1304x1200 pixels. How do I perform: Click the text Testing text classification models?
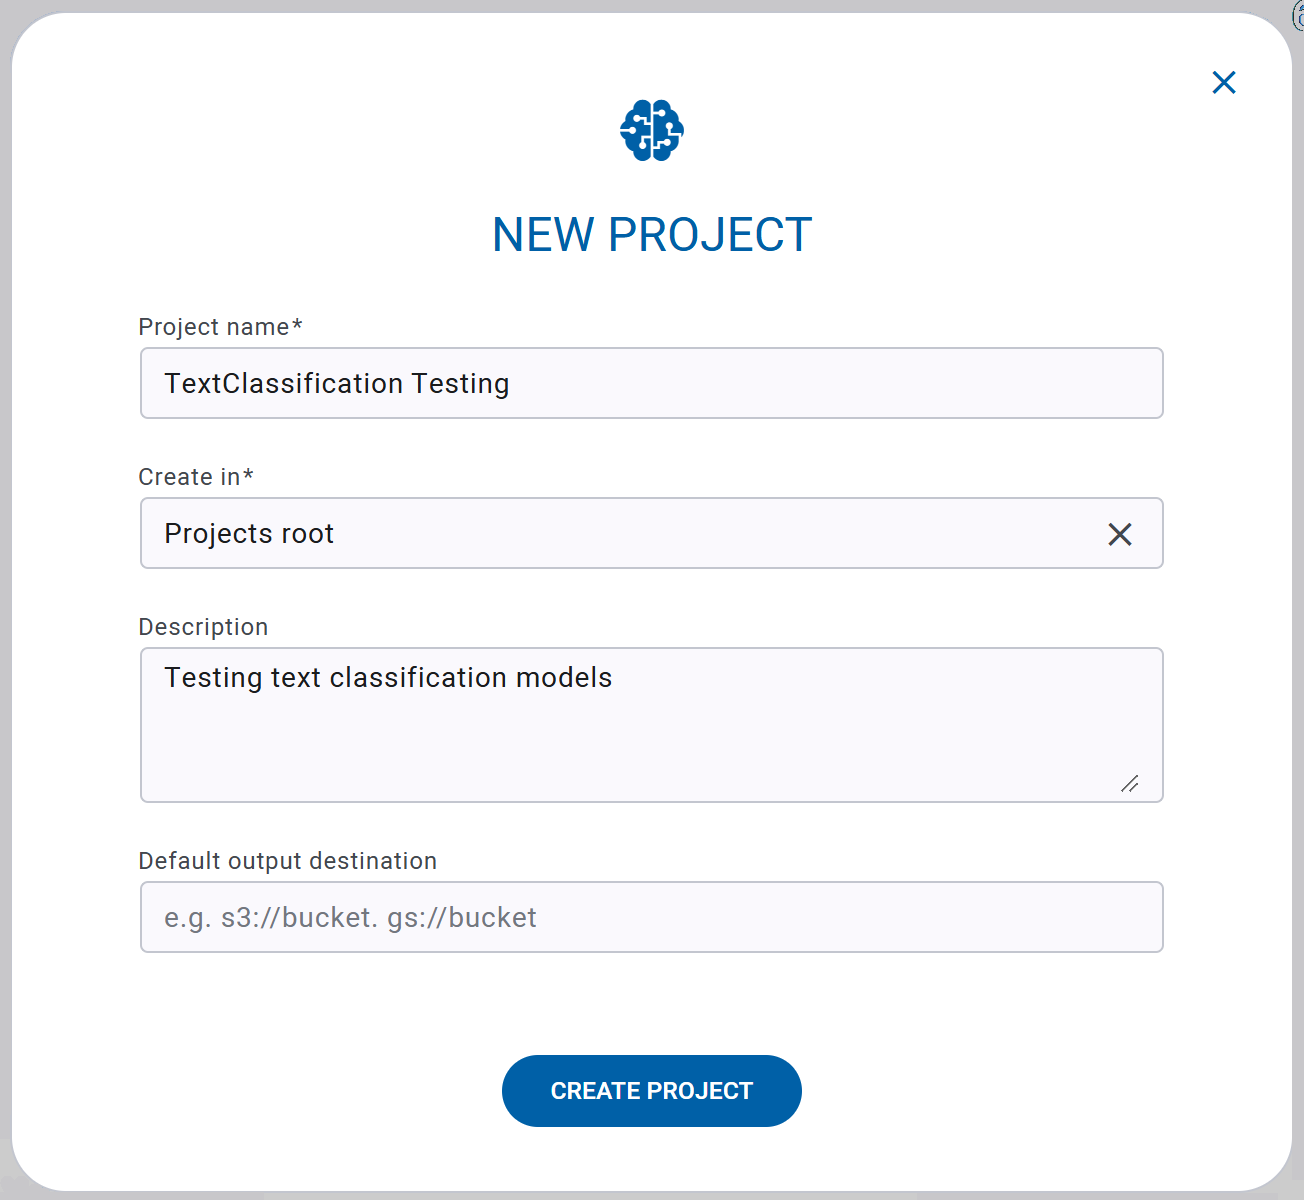click(388, 677)
